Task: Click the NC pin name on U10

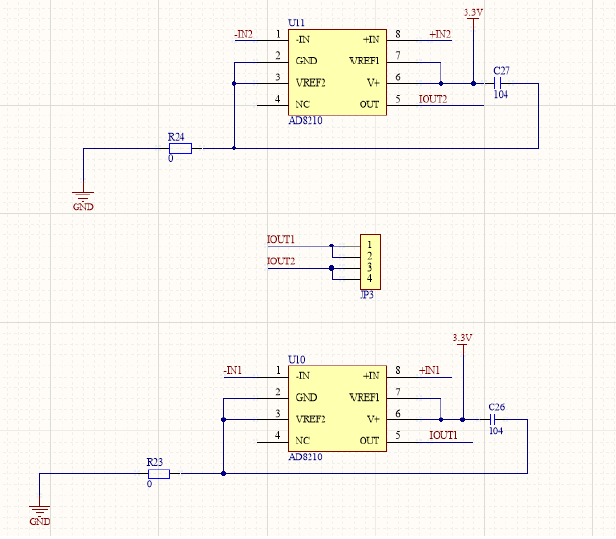Action: (x=302, y=441)
